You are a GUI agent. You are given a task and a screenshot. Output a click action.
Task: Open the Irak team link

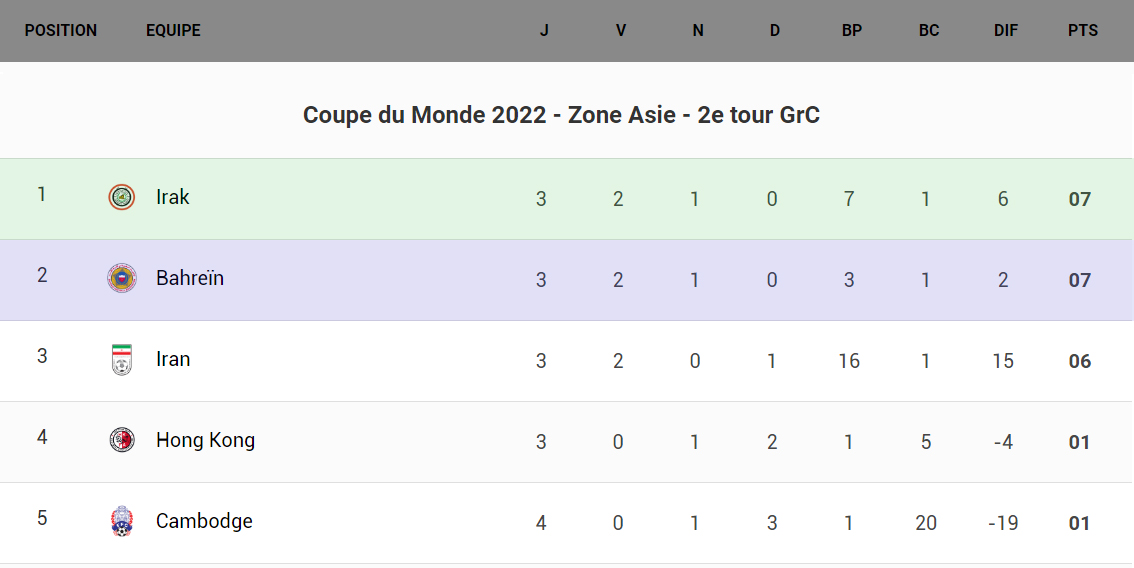[x=173, y=197]
